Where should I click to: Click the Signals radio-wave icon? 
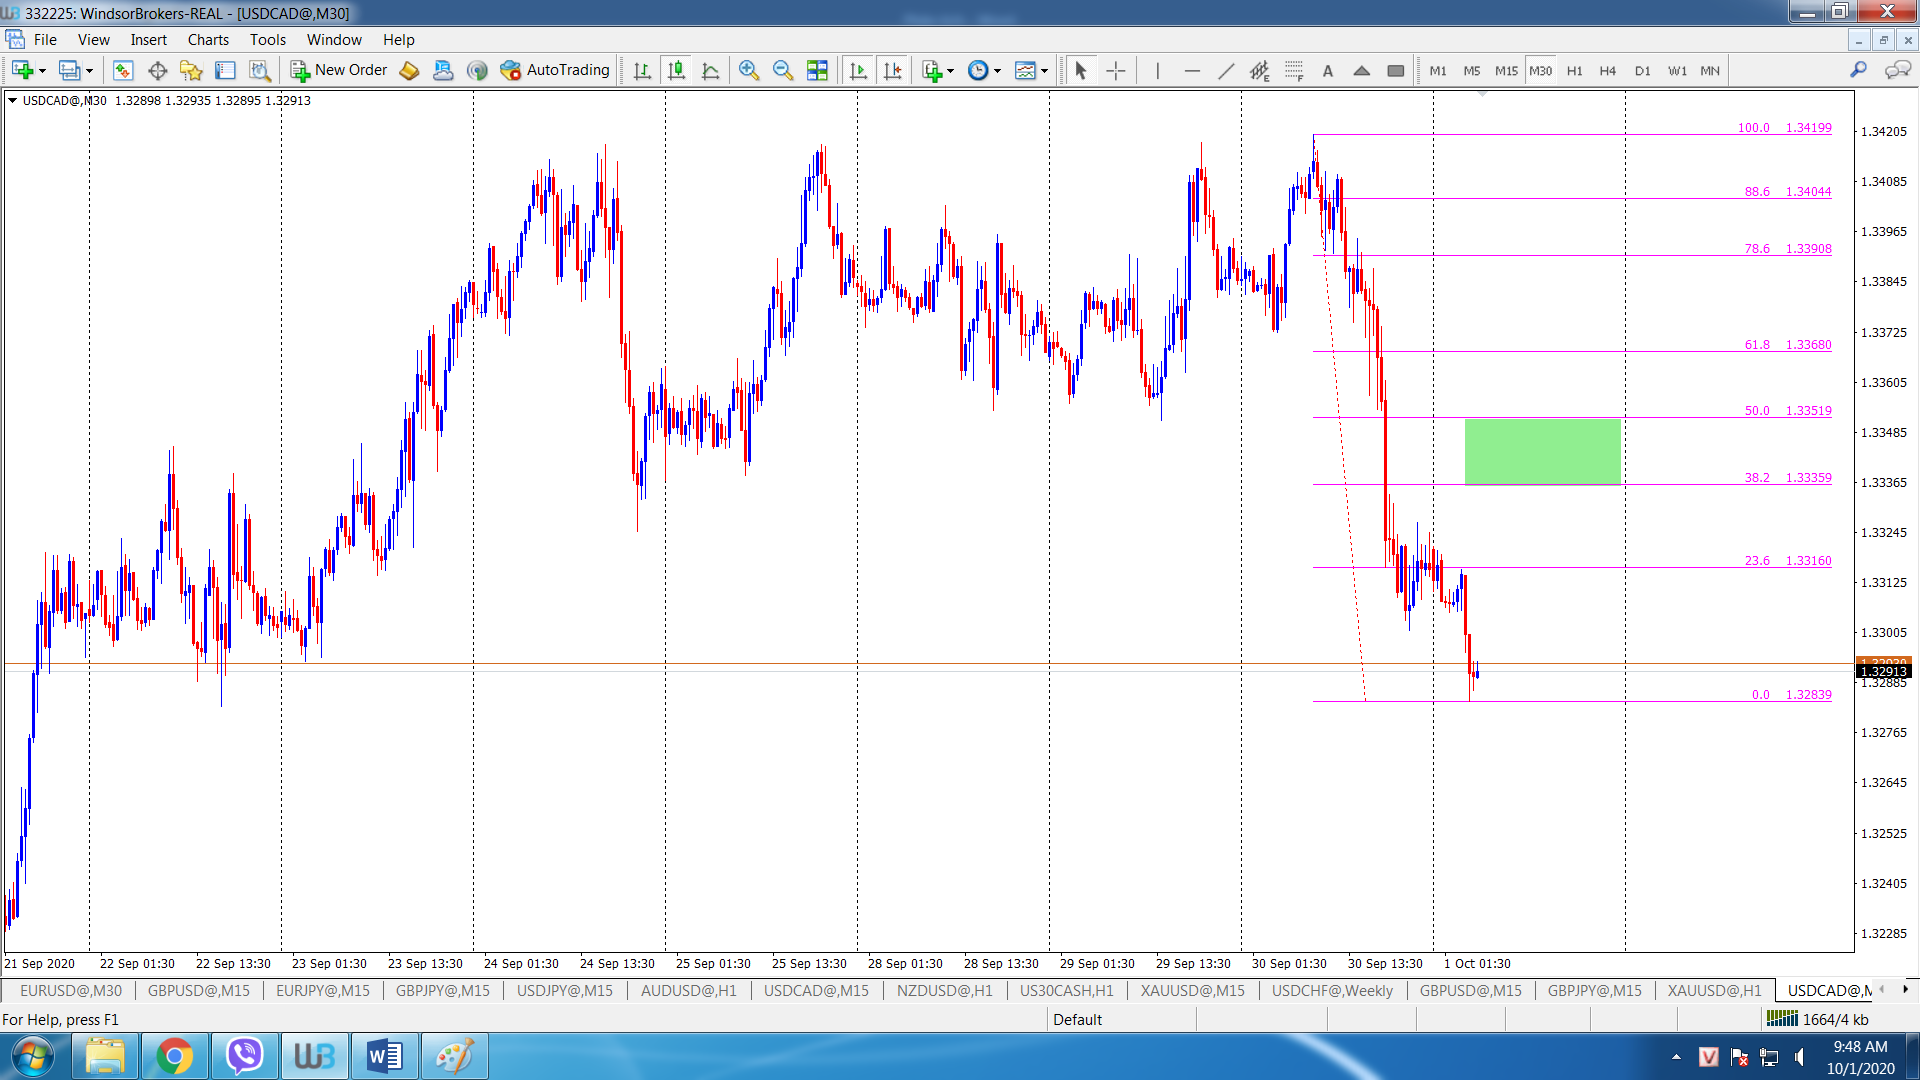477,70
